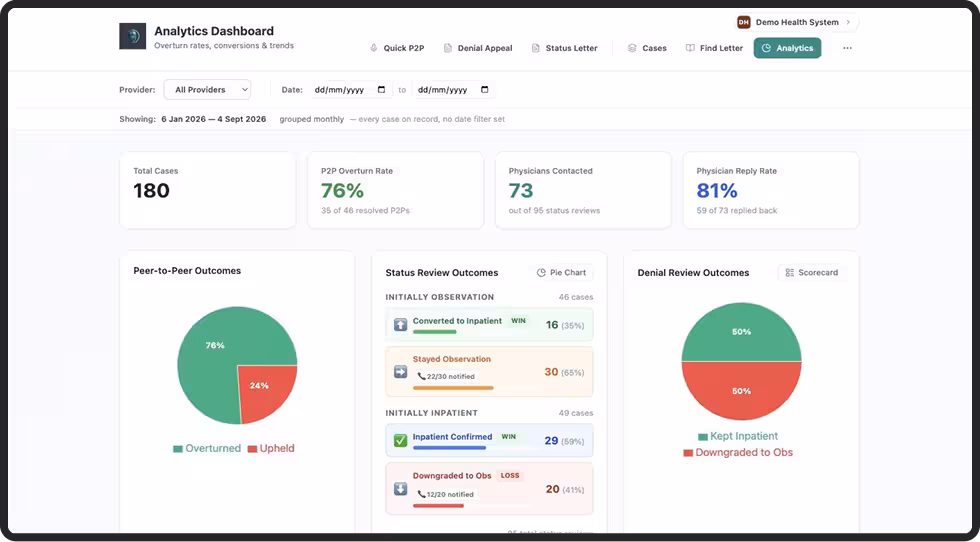Screen dimensions: 980x542
Task: Click the right-arrow icon on Stayed Observation
Action: click(401, 373)
